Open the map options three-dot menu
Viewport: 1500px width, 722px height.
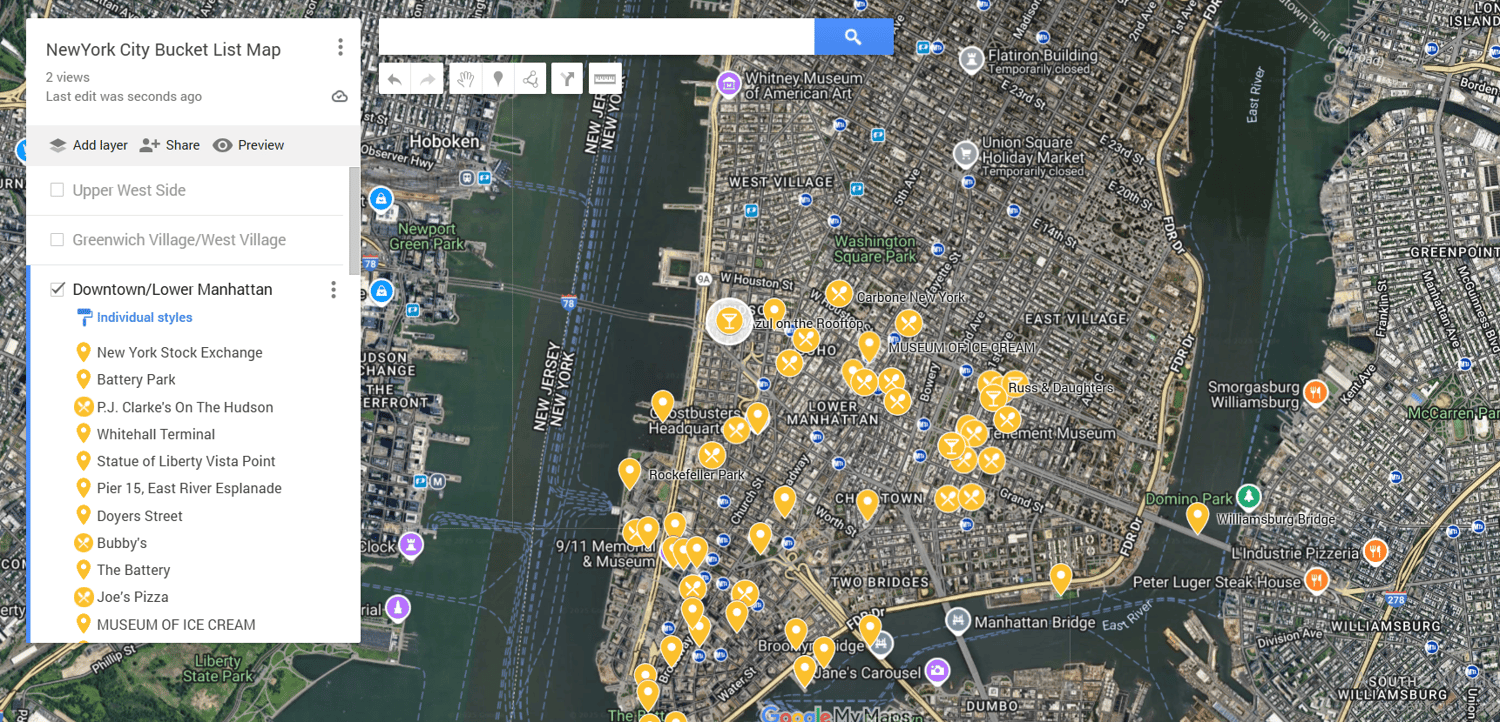point(340,47)
